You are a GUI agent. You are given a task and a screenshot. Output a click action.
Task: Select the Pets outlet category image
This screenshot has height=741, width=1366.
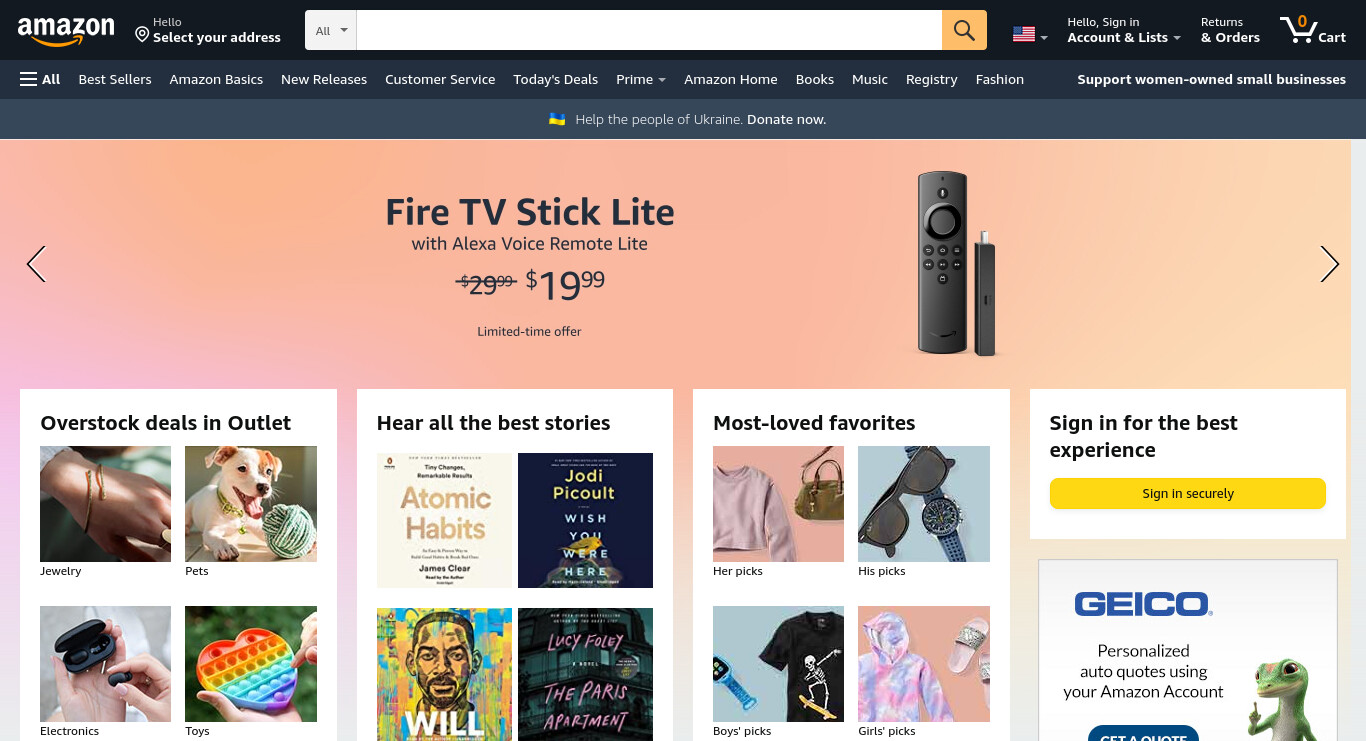click(x=251, y=504)
